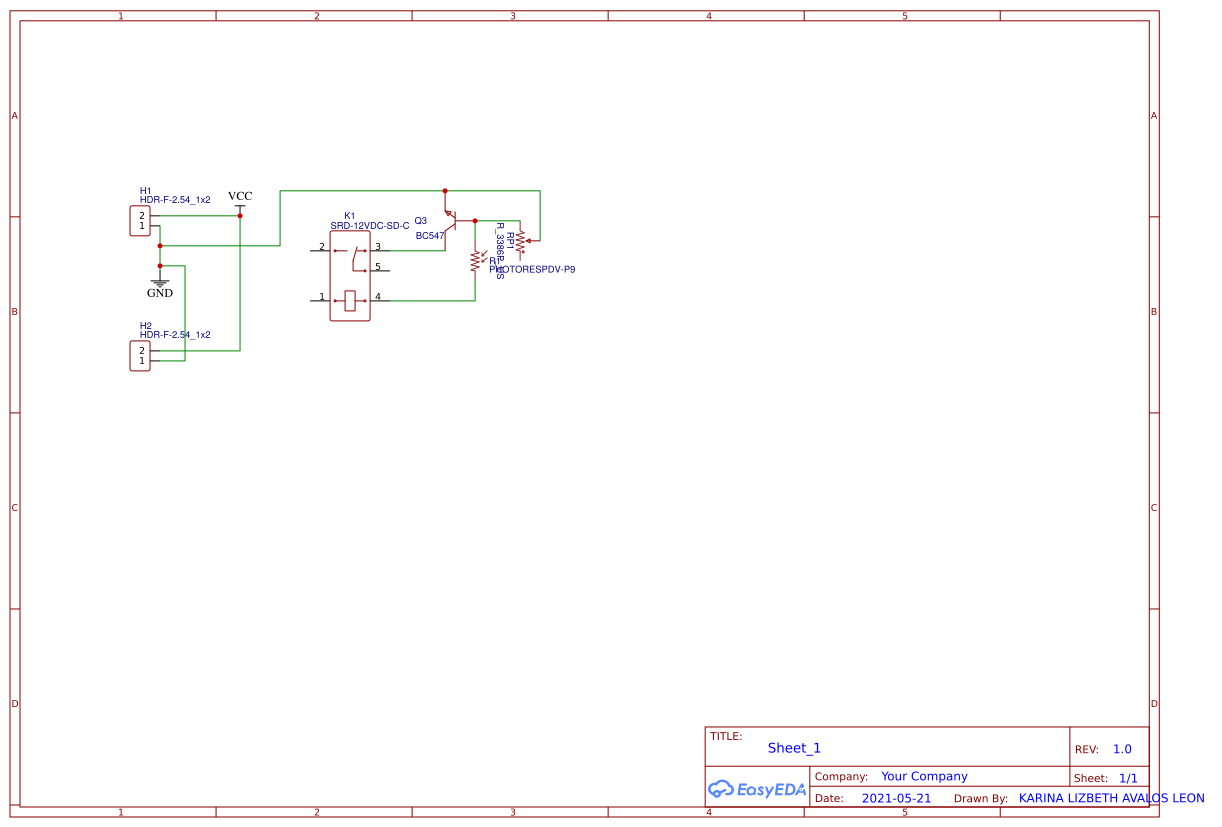The width and height of the screenshot is (1222, 827).
Task: Select the date 2021-05-21 in title block
Action: coord(897,798)
